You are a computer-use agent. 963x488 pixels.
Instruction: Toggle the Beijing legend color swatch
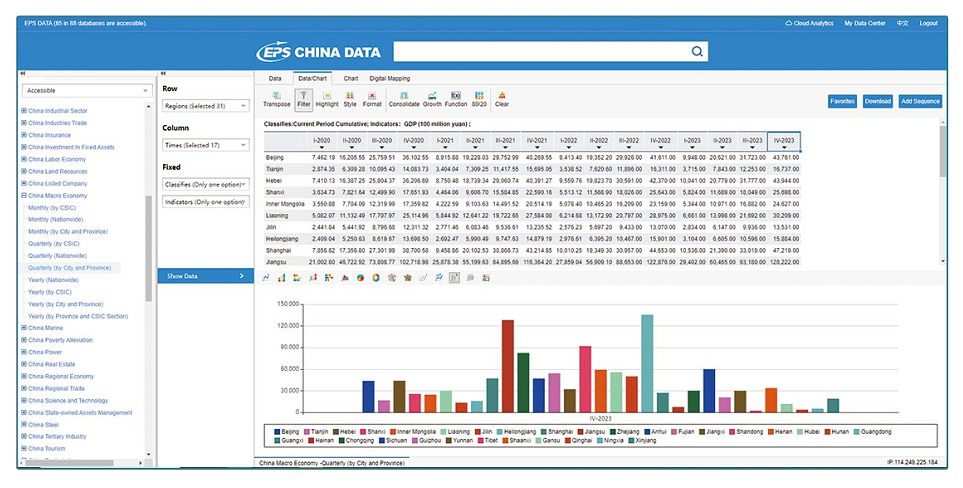click(278, 432)
